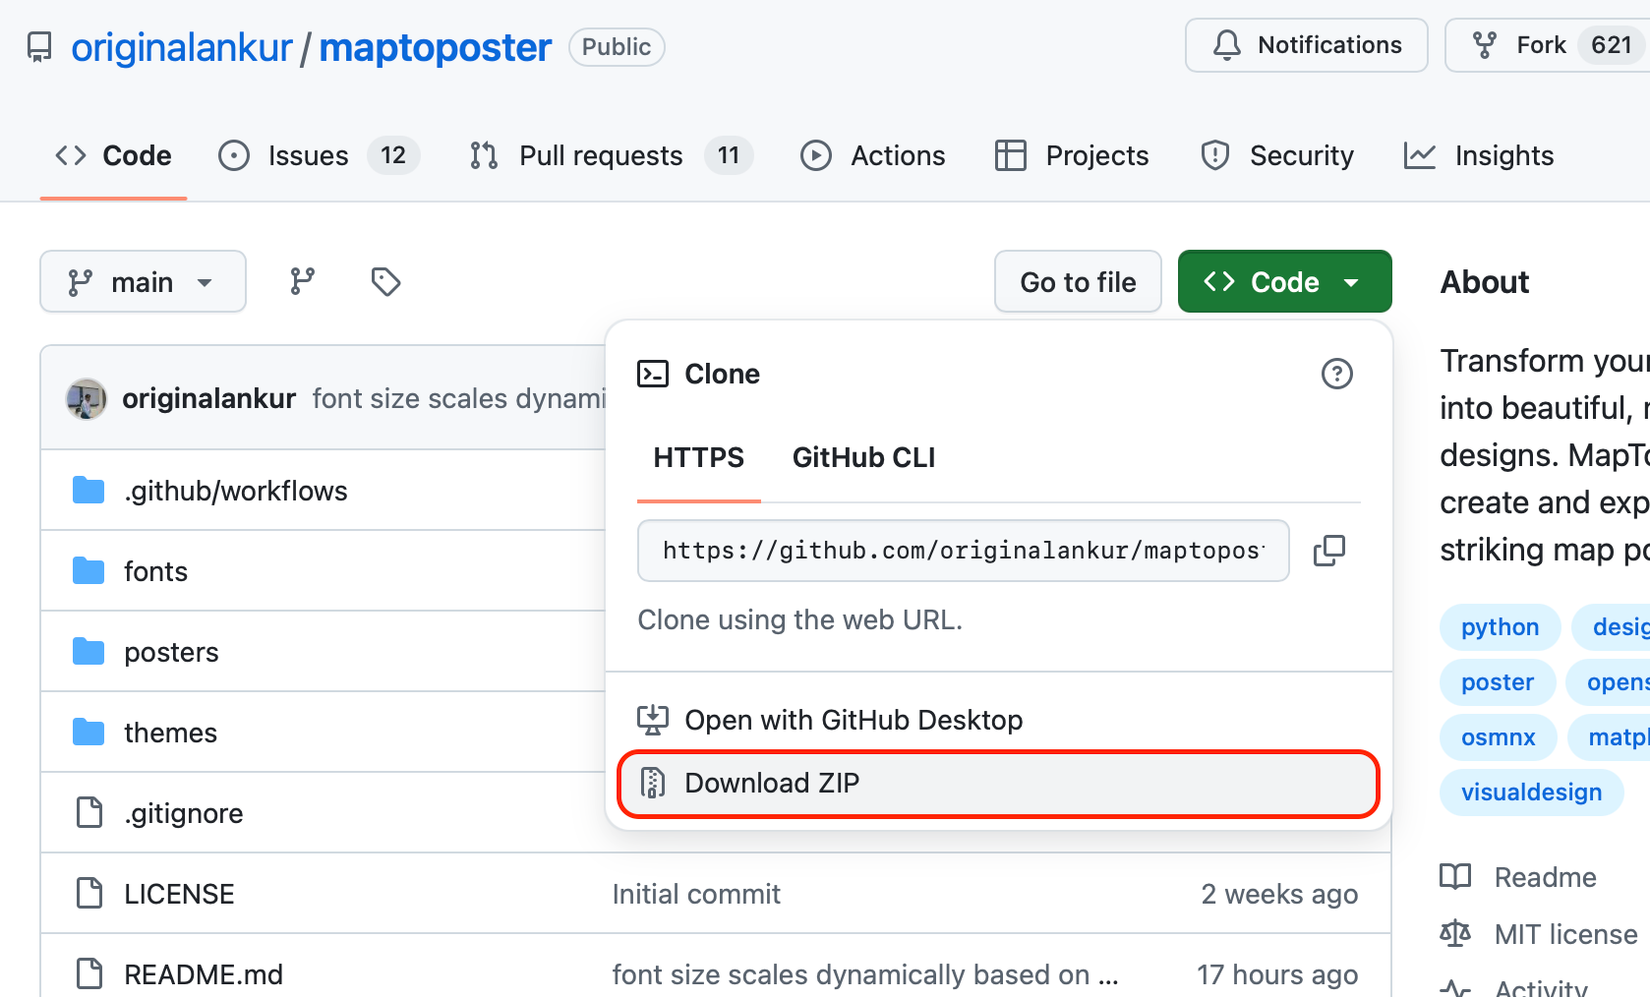This screenshot has height=997, width=1650.
Task: Select the clone URL text field
Action: click(962, 550)
